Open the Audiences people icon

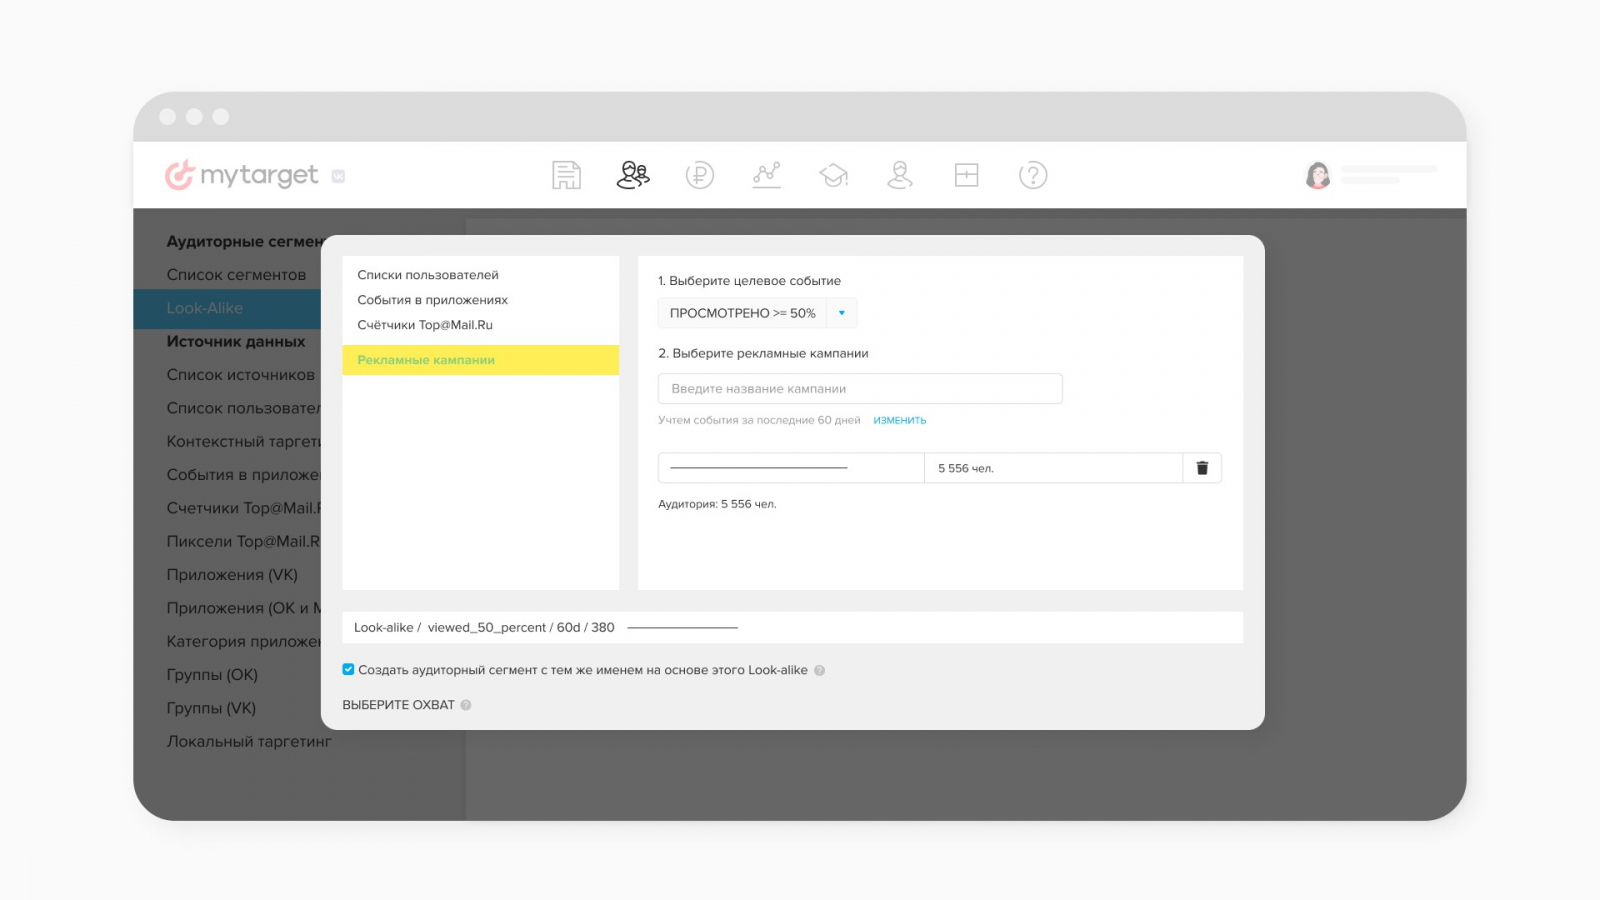(x=633, y=175)
